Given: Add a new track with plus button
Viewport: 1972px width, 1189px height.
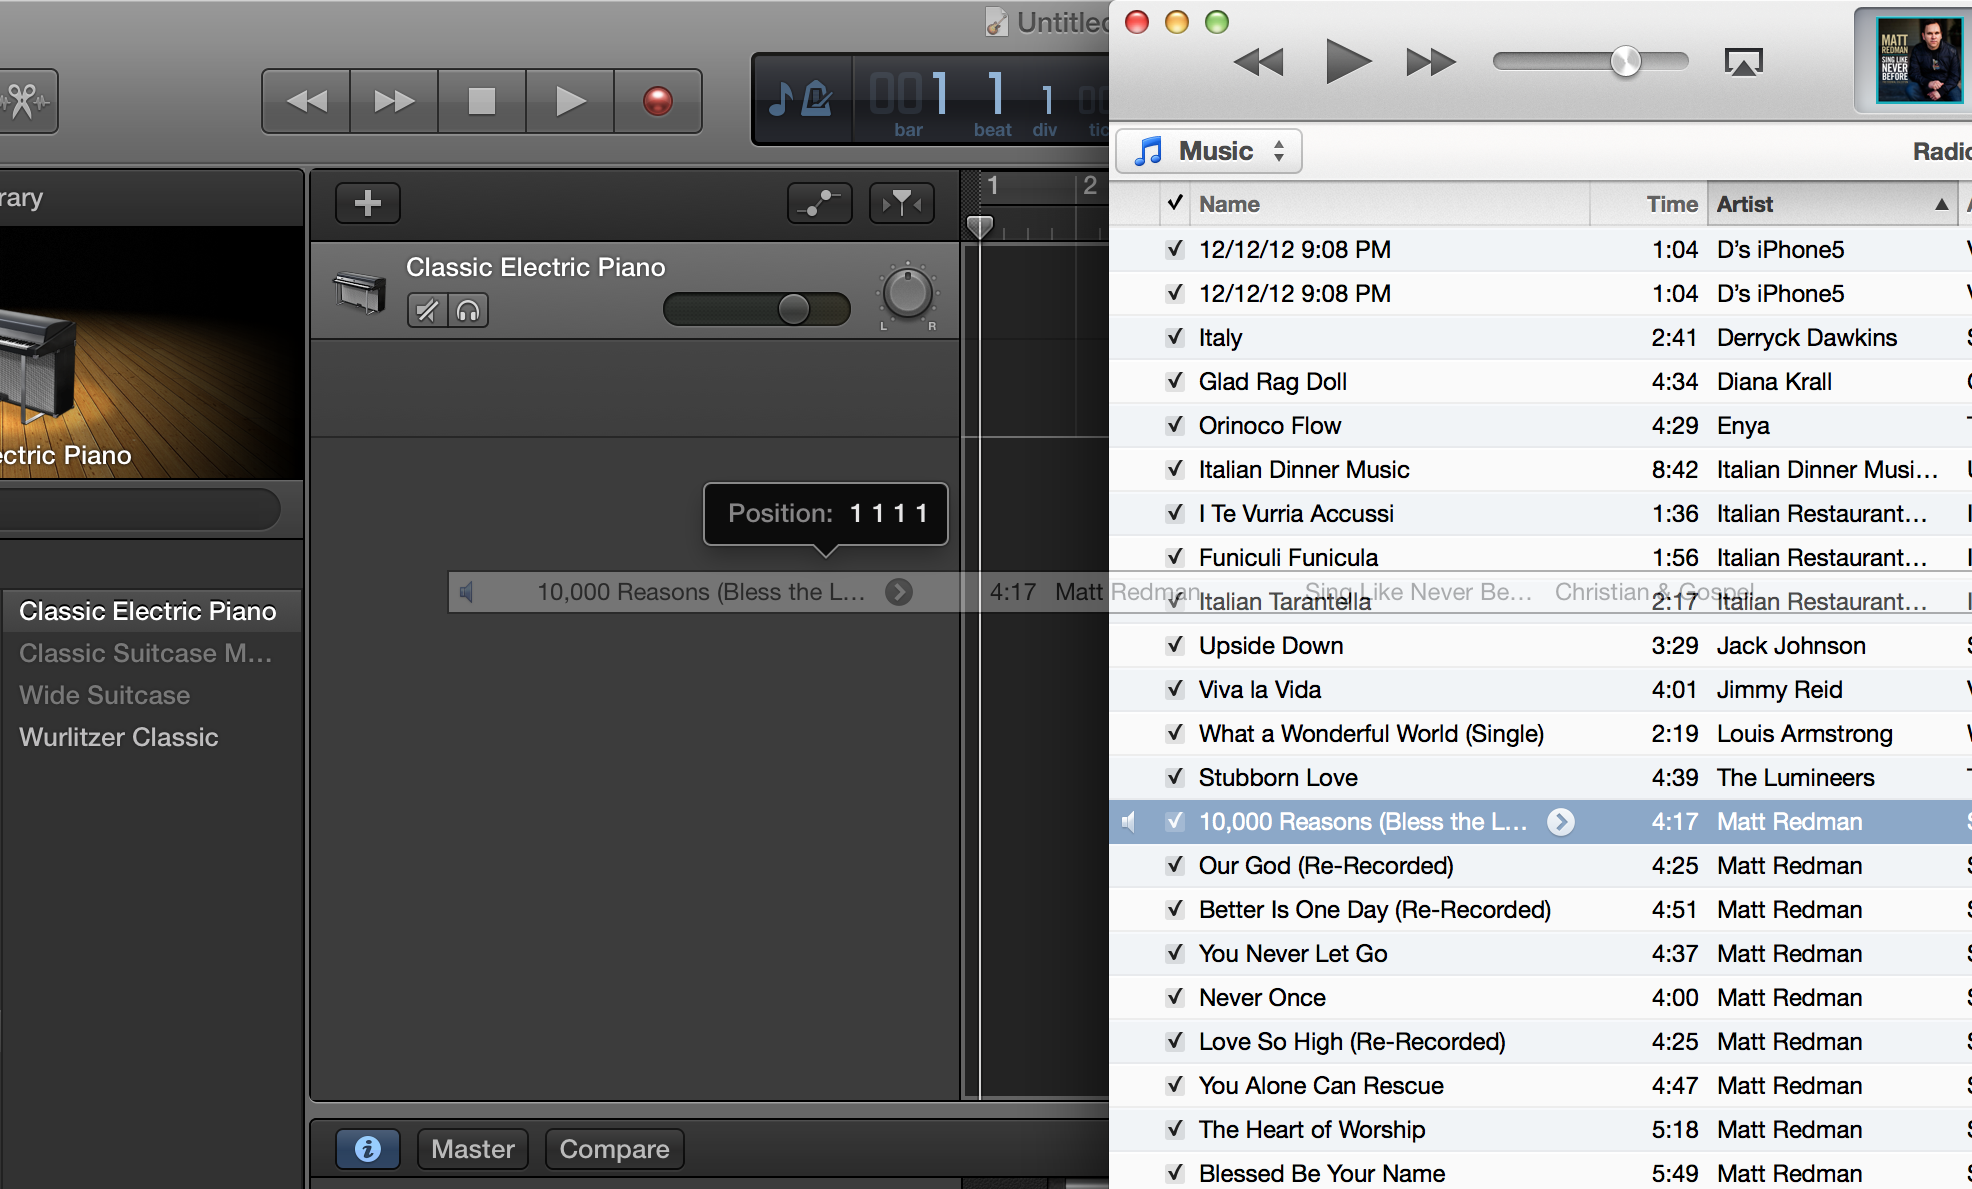Looking at the screenshot, I should pos(368,203).
